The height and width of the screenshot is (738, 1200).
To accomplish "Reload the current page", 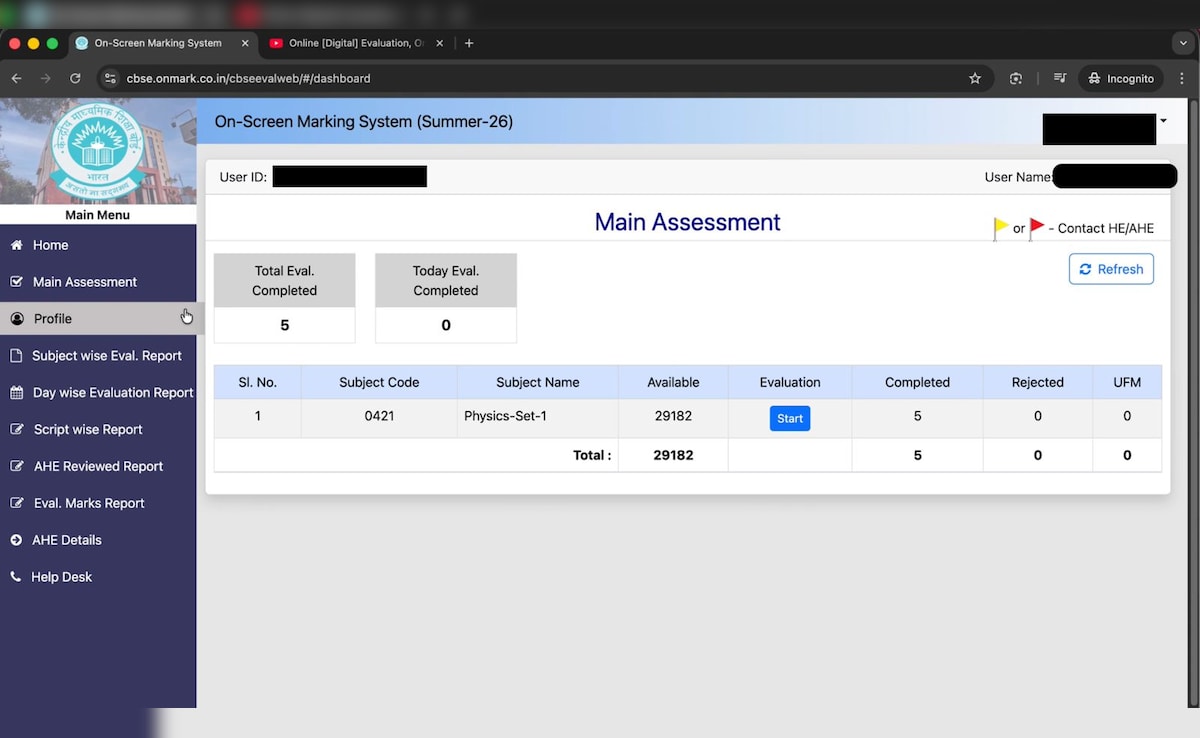I will [x=75, y=78].
